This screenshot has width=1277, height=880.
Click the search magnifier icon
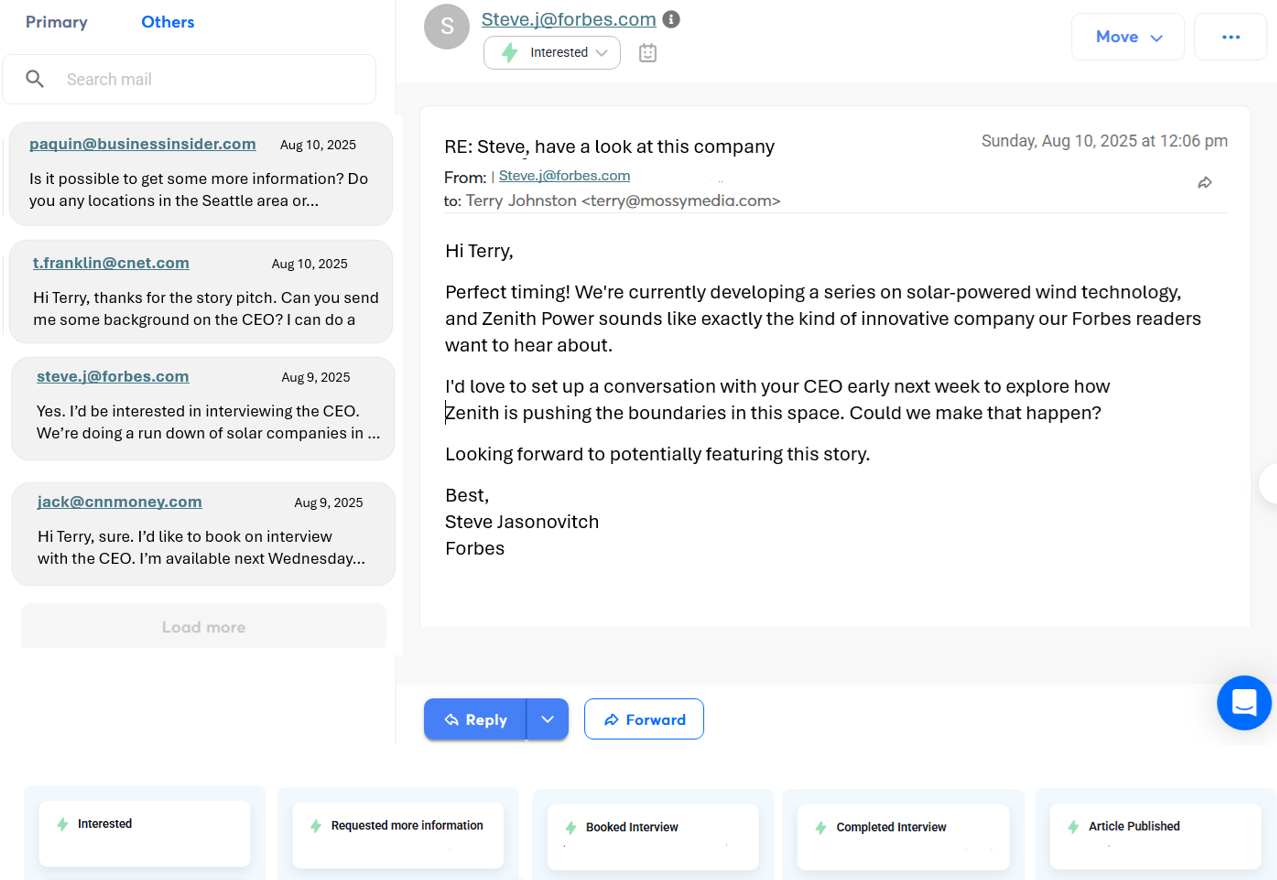click(x=35, y=79)
